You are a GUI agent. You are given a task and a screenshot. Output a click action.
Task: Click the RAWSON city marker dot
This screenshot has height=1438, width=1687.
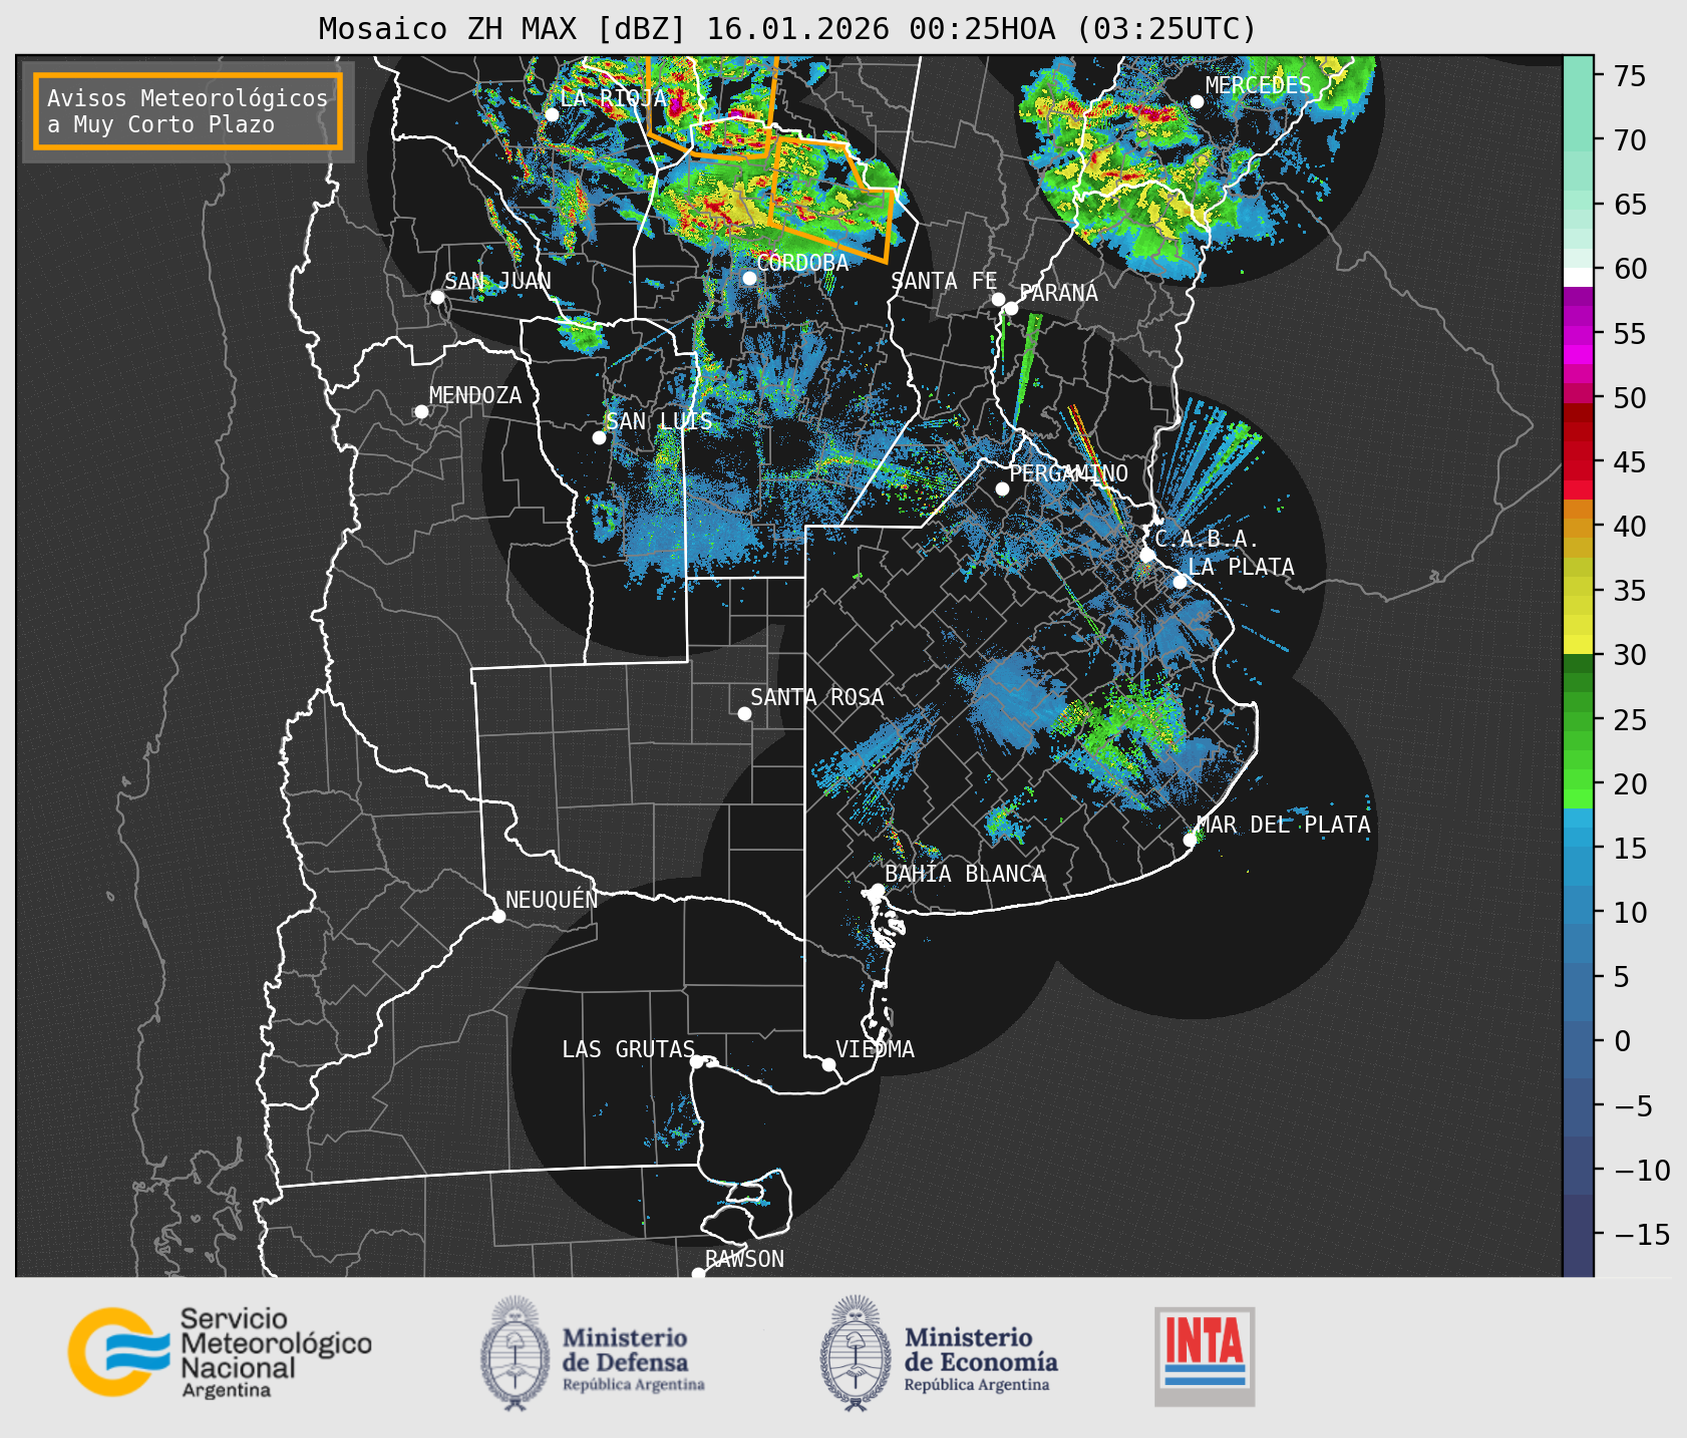[x=698, y=1274]
